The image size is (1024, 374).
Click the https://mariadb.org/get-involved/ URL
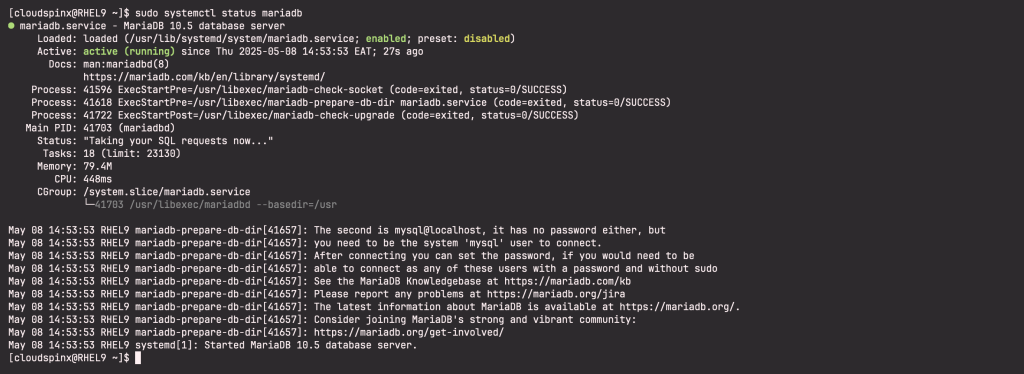409,332
